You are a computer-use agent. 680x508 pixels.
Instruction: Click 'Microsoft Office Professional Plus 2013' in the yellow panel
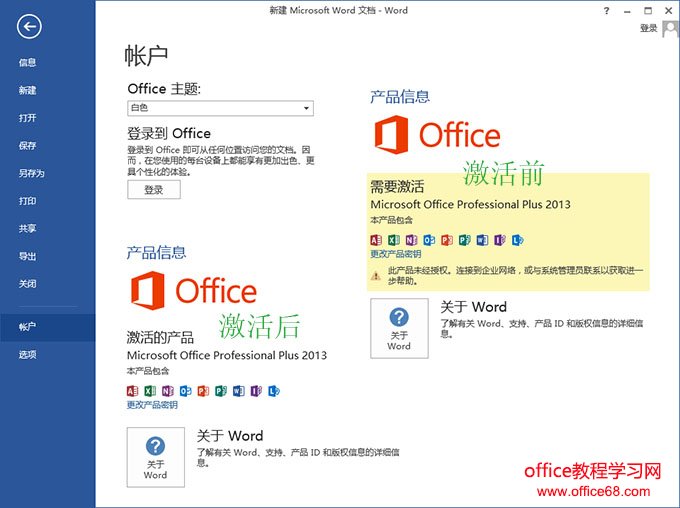point(471,204)
